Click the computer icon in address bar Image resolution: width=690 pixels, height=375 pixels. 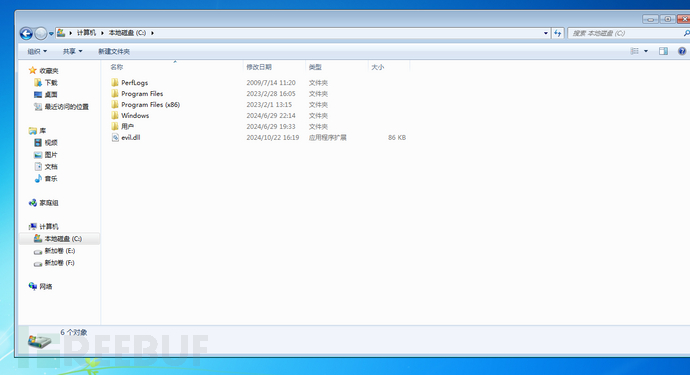(x=61, y=33)
